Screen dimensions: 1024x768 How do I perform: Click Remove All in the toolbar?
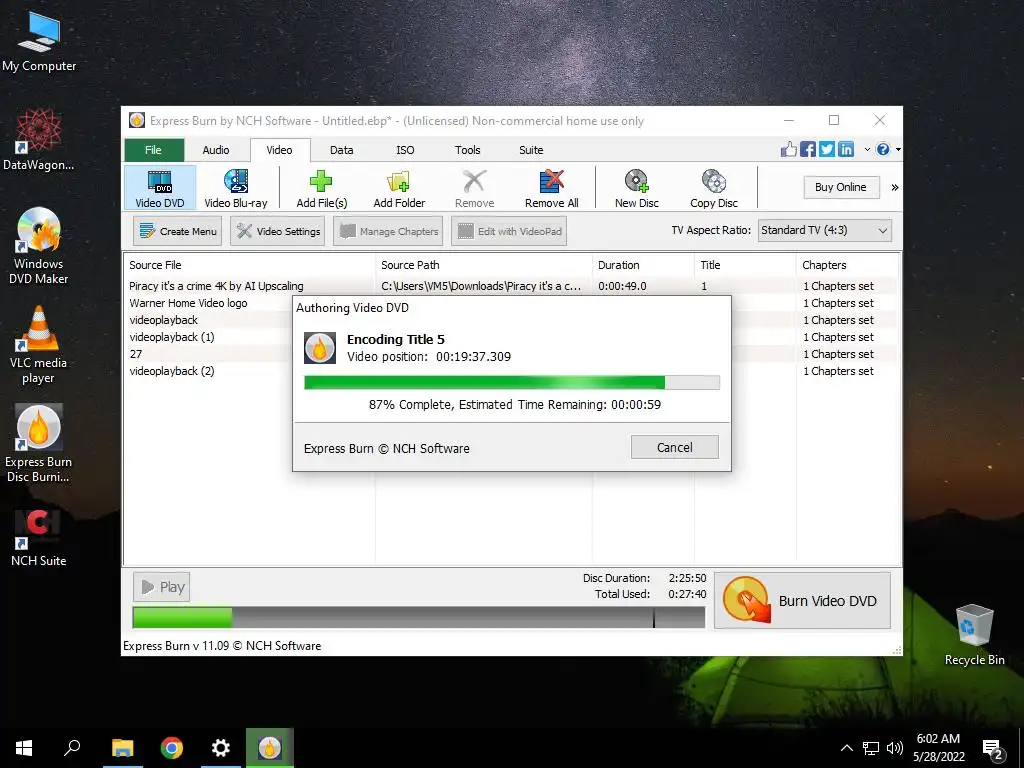551,187
